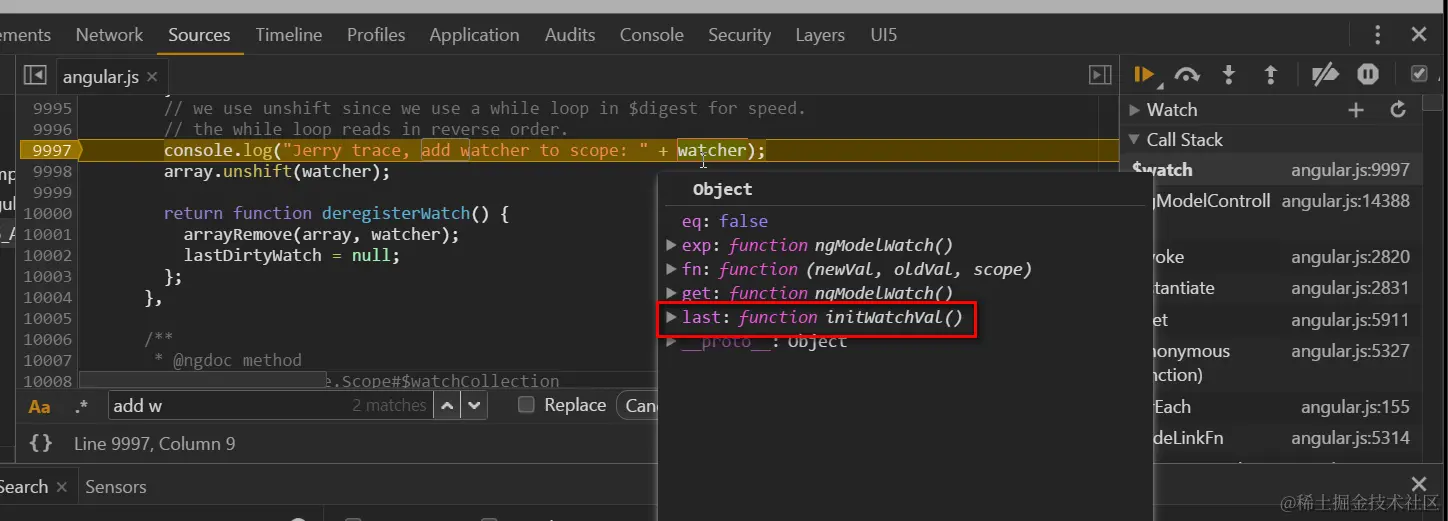Set breakpoint on line 9998
Image resolution: width=1448 pixels, height=521 pixels.
click(x=52, y=171)
